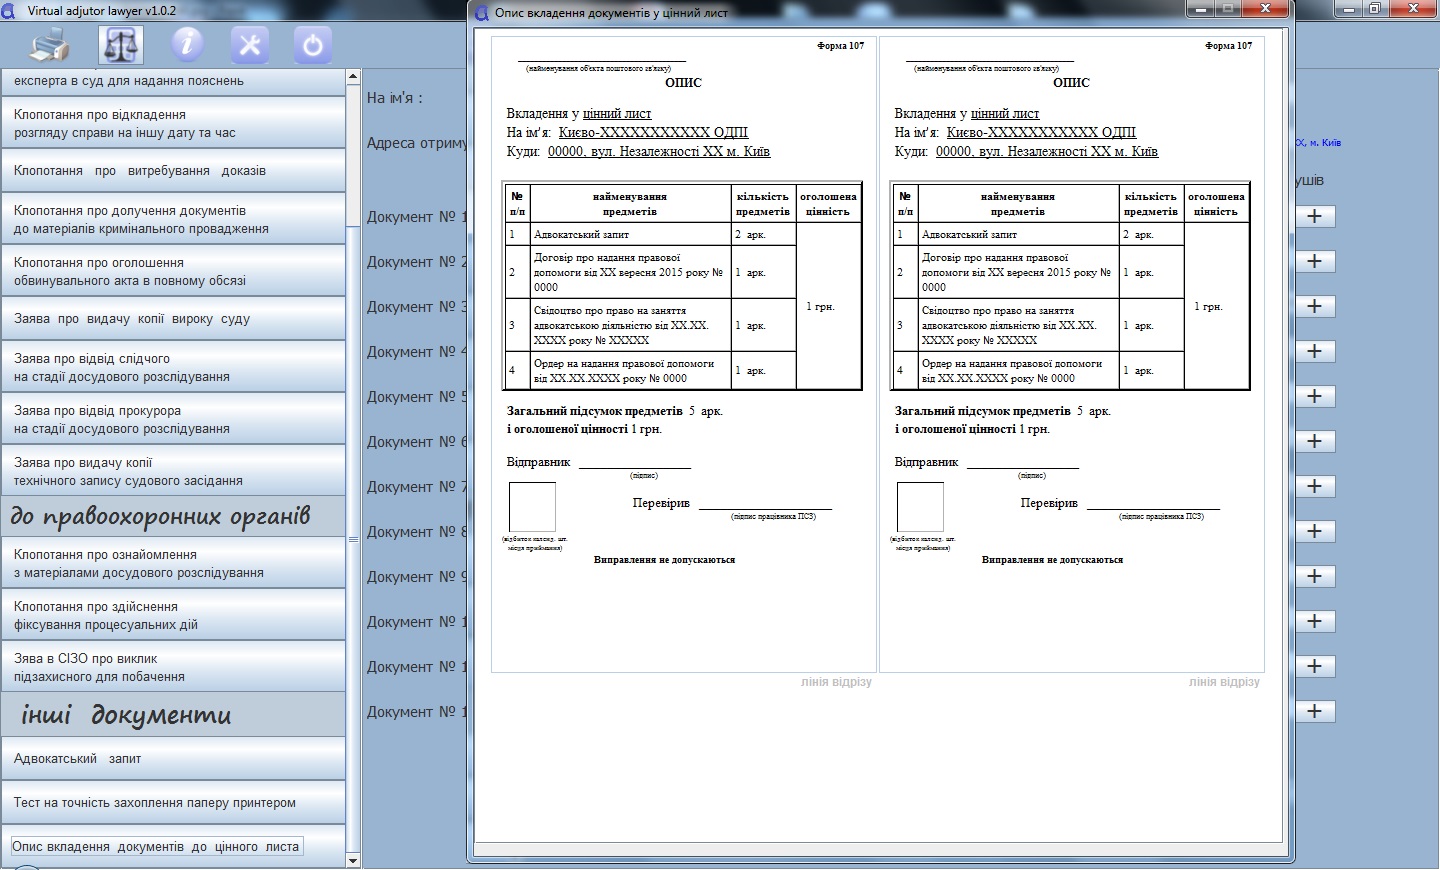
Task: Click the plus button for Документ № 8
Action: tap(1315, 531)
